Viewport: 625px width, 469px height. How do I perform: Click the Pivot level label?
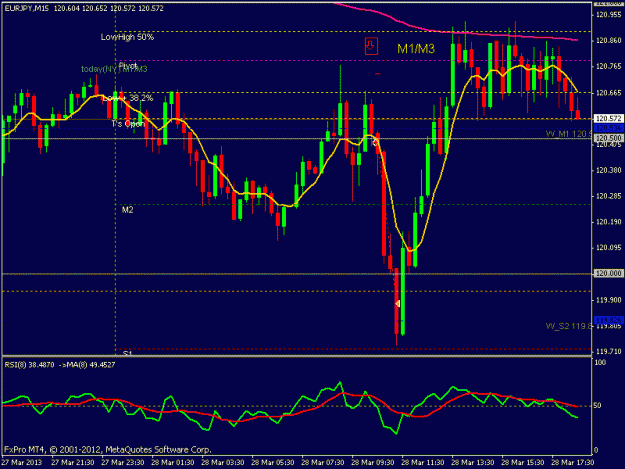128,65
